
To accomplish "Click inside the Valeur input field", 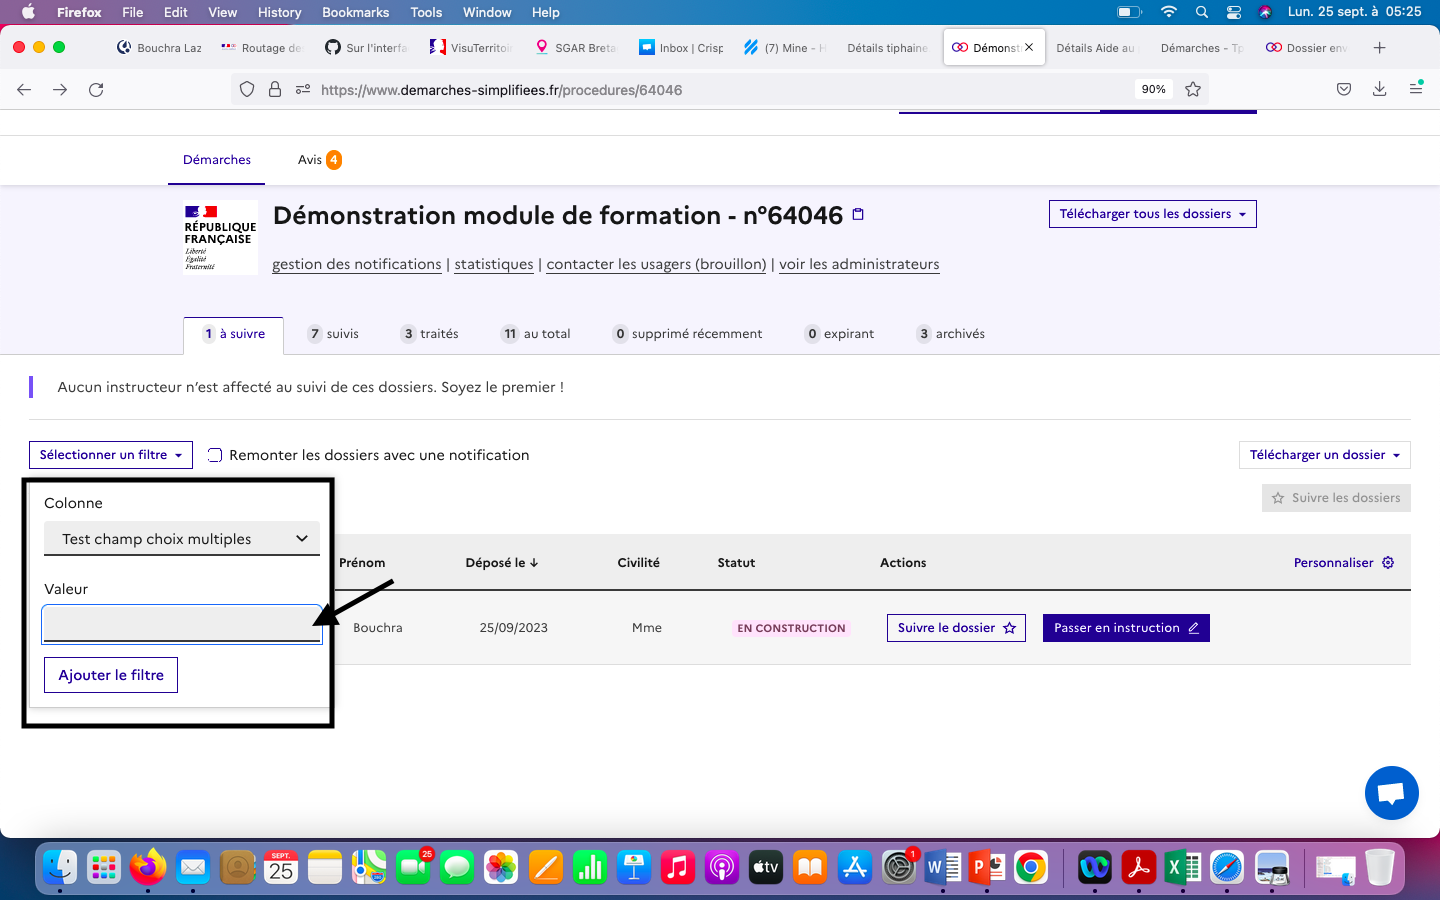I will (x=181, y=624).
